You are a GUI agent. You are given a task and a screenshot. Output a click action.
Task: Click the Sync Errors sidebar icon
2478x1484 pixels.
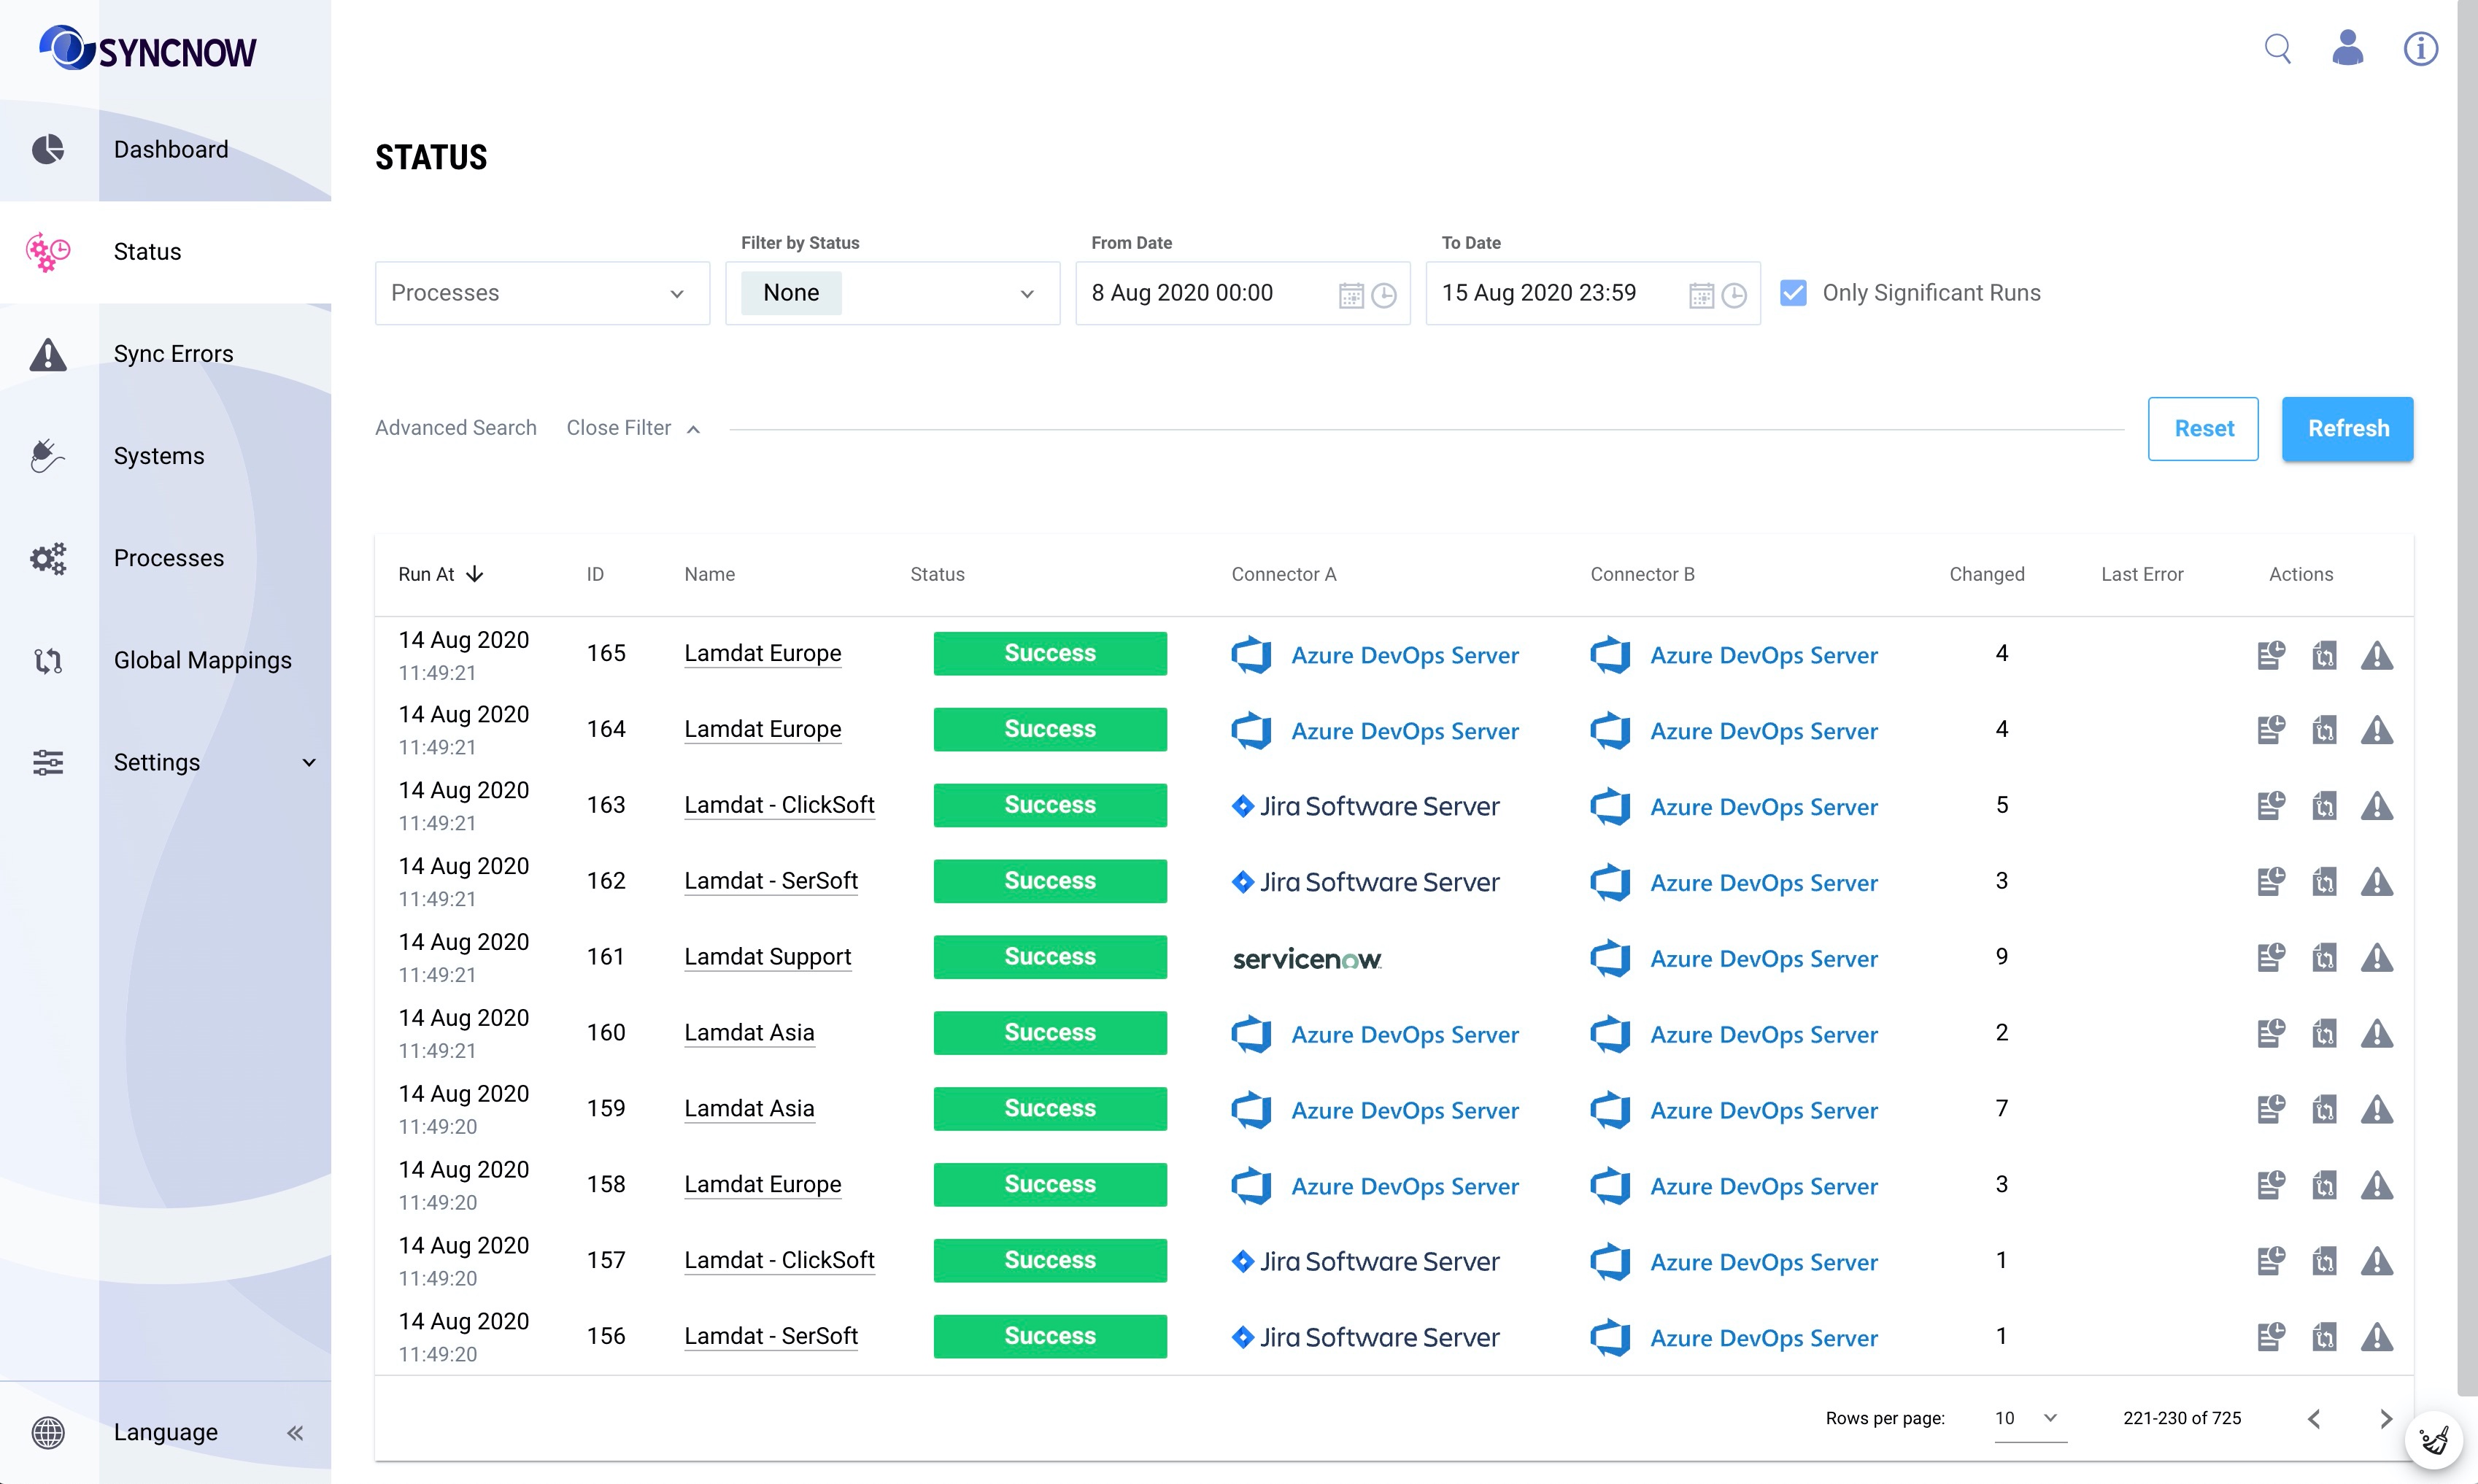point(47,353)
